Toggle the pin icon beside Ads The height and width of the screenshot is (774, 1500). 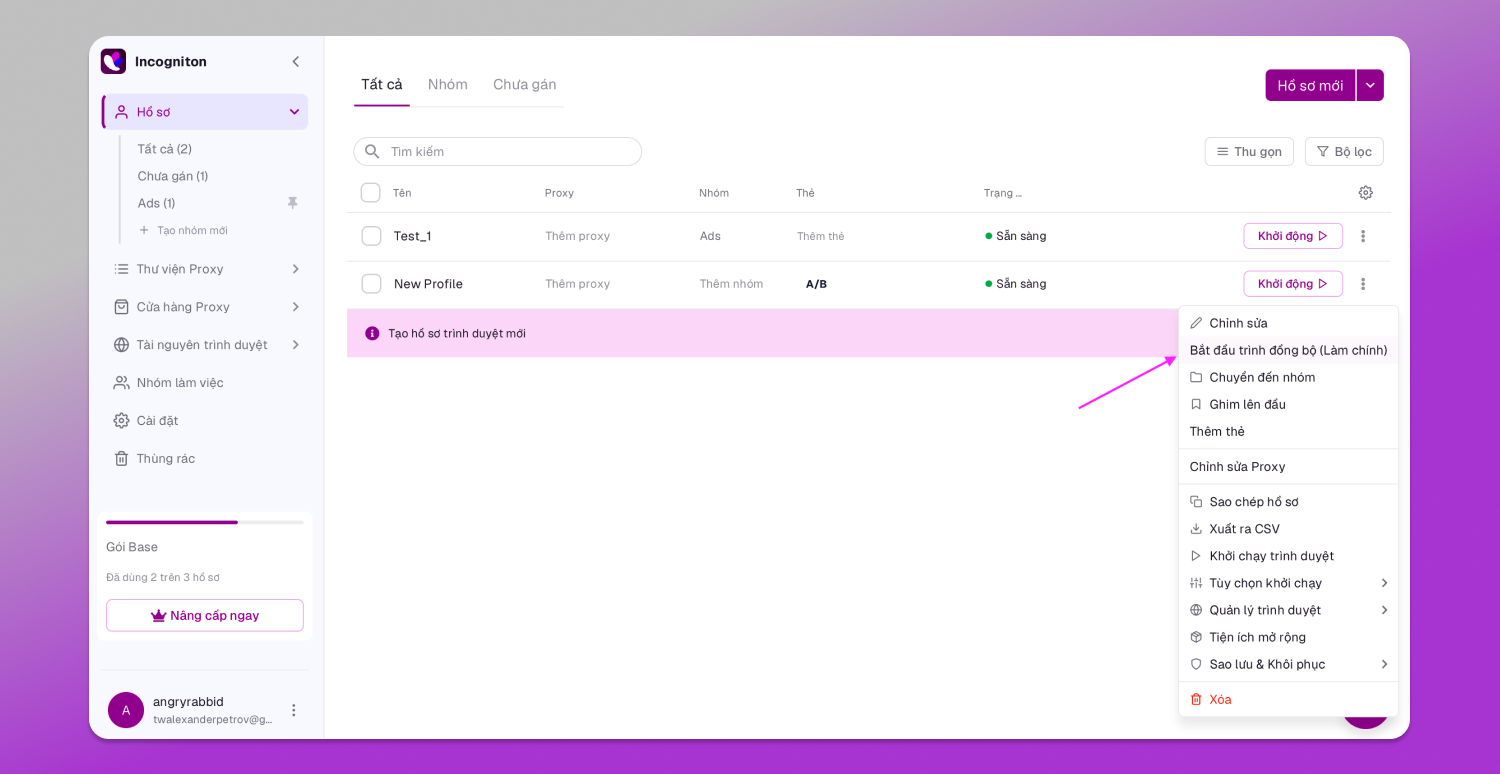tap(293, 203)
